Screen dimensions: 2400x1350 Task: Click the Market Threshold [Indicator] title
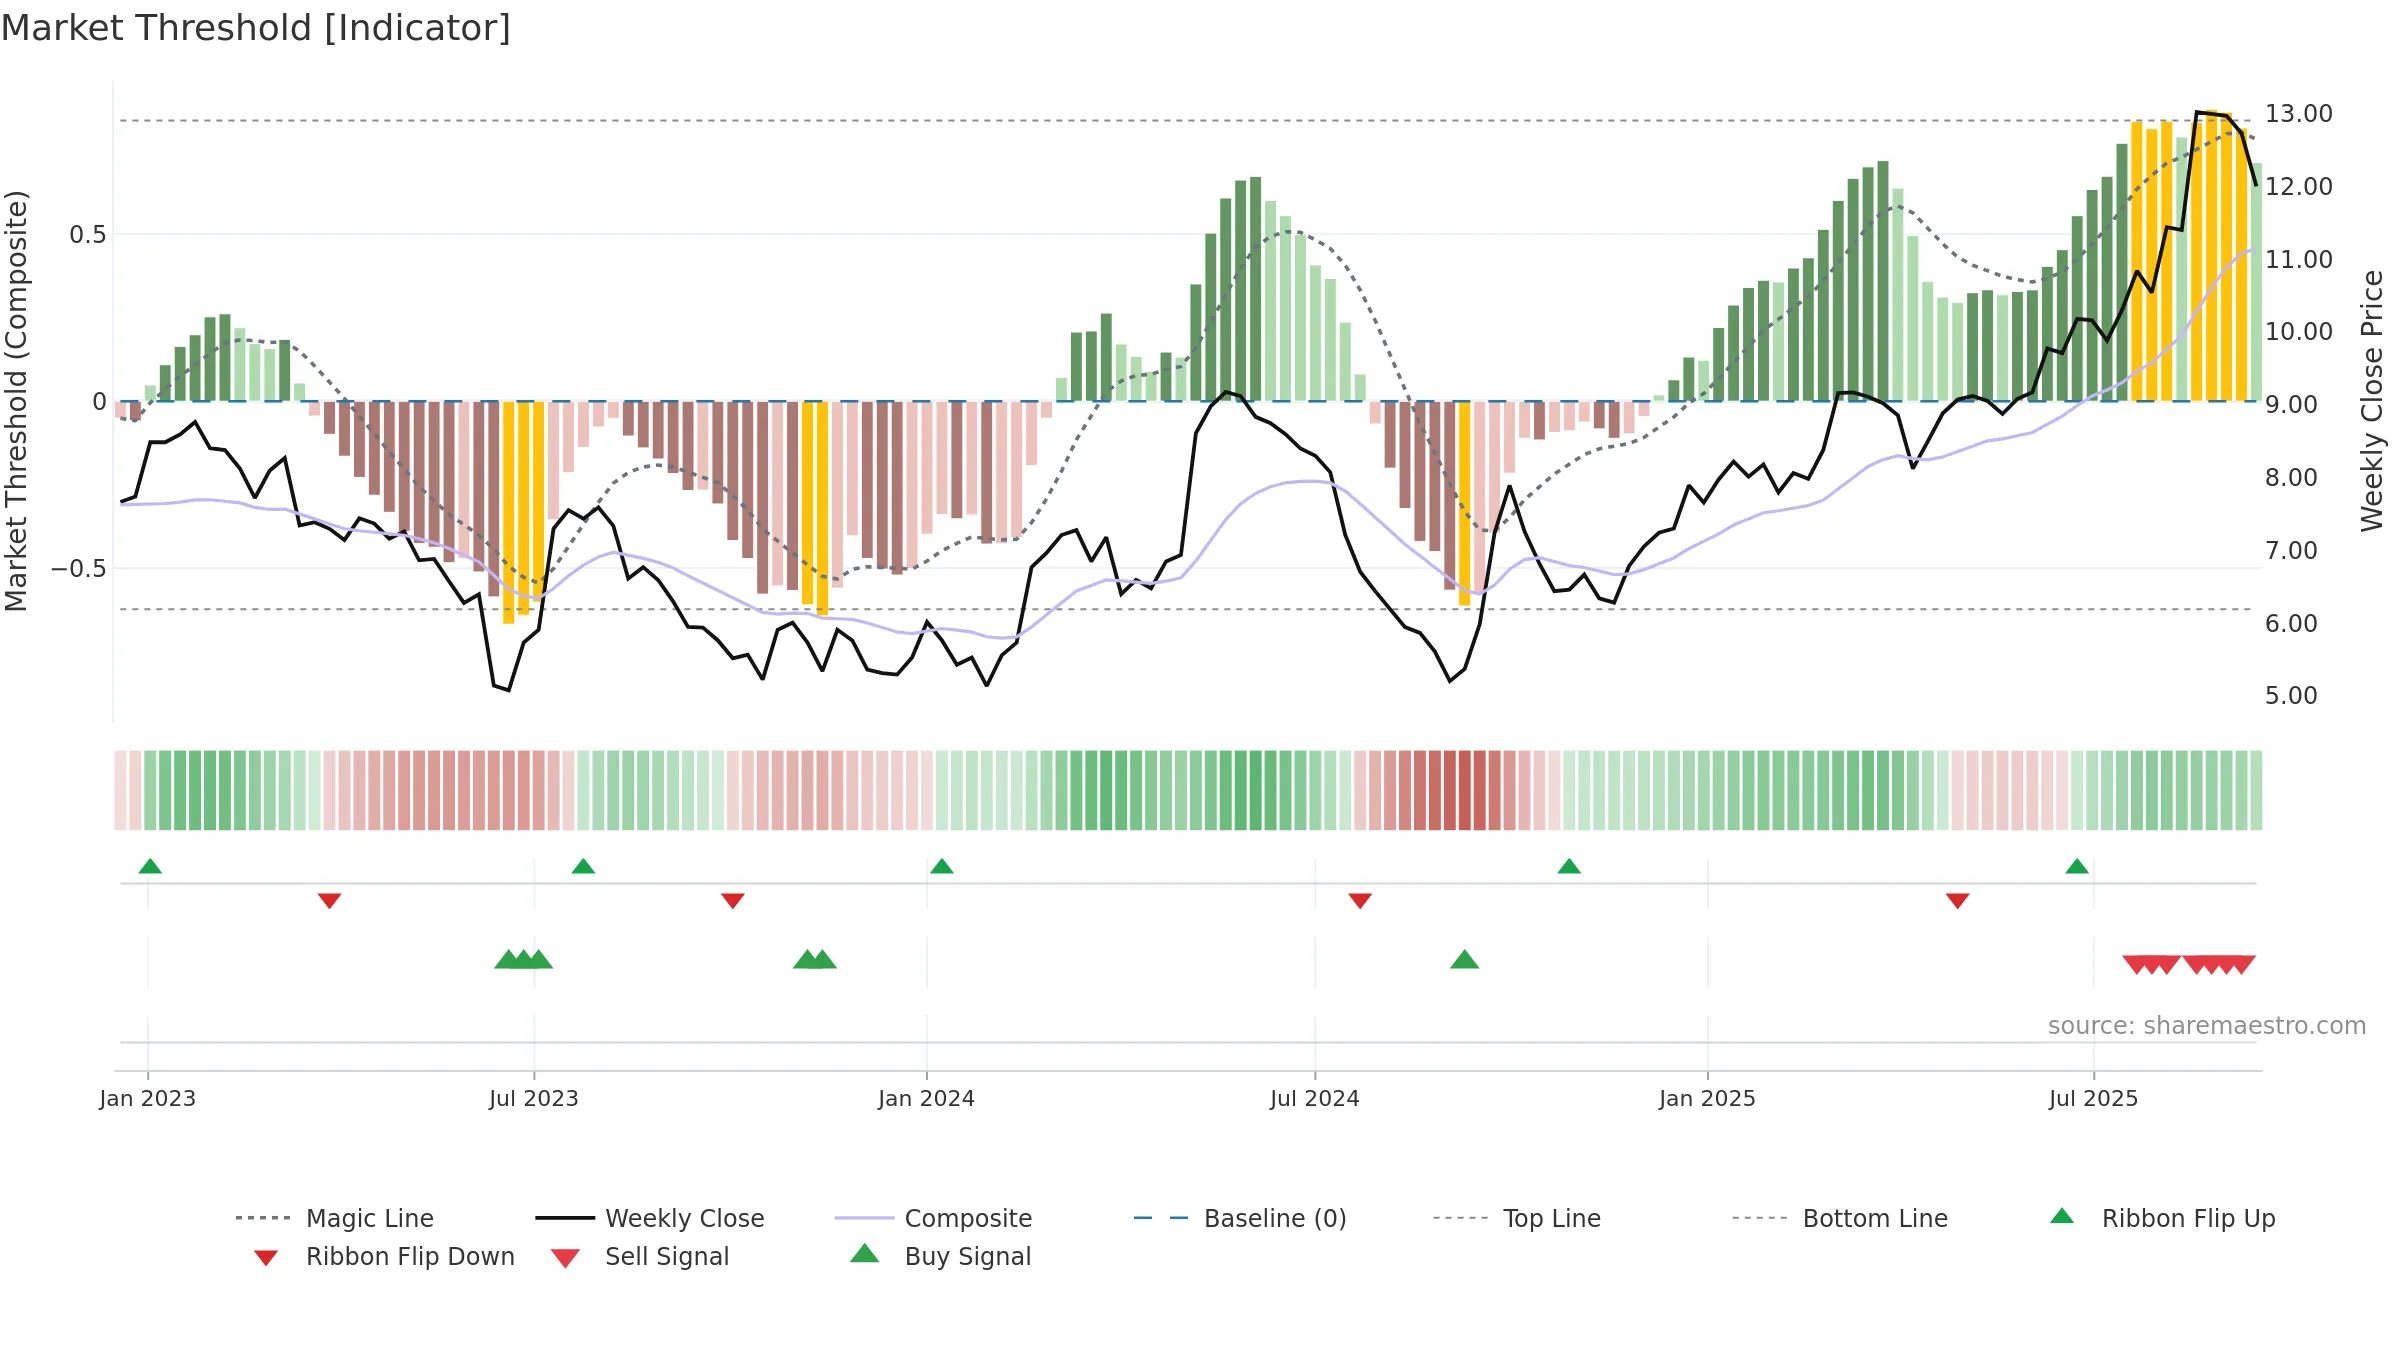(x=256, y=28)
